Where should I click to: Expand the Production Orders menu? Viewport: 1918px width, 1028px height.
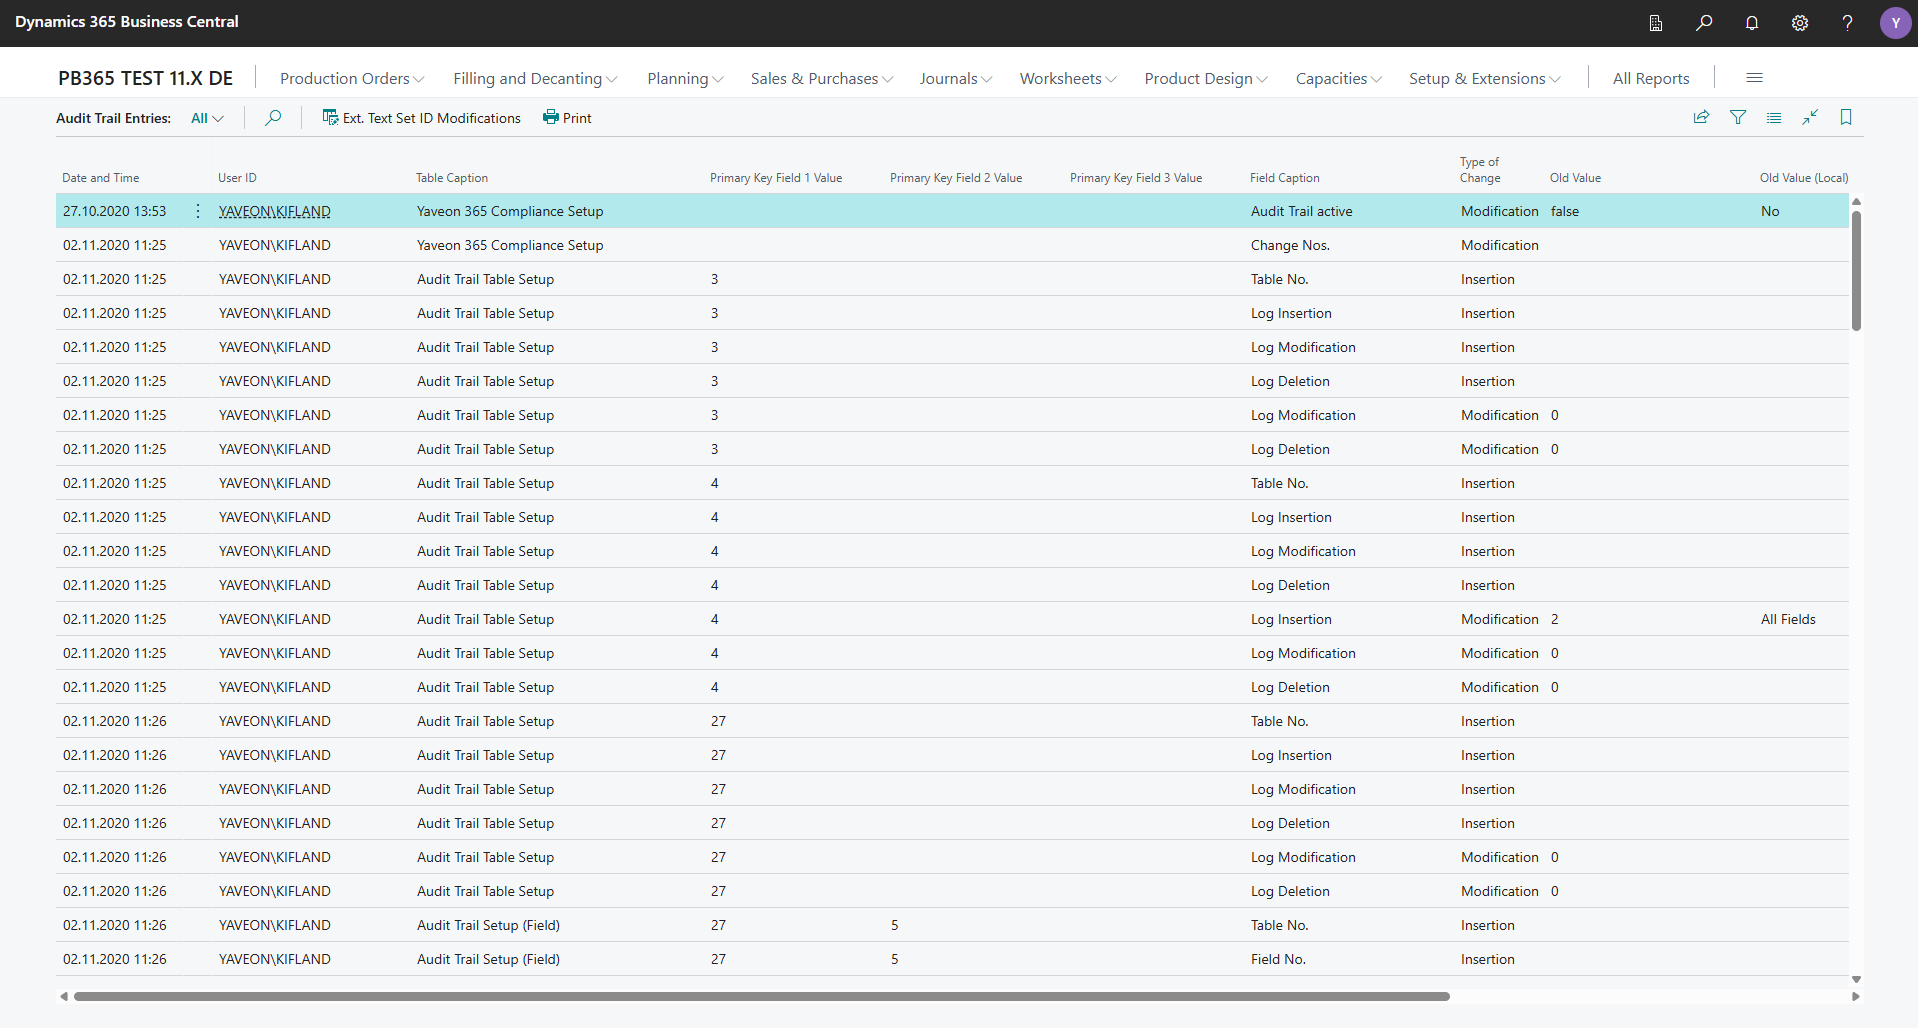pos(351,78)
